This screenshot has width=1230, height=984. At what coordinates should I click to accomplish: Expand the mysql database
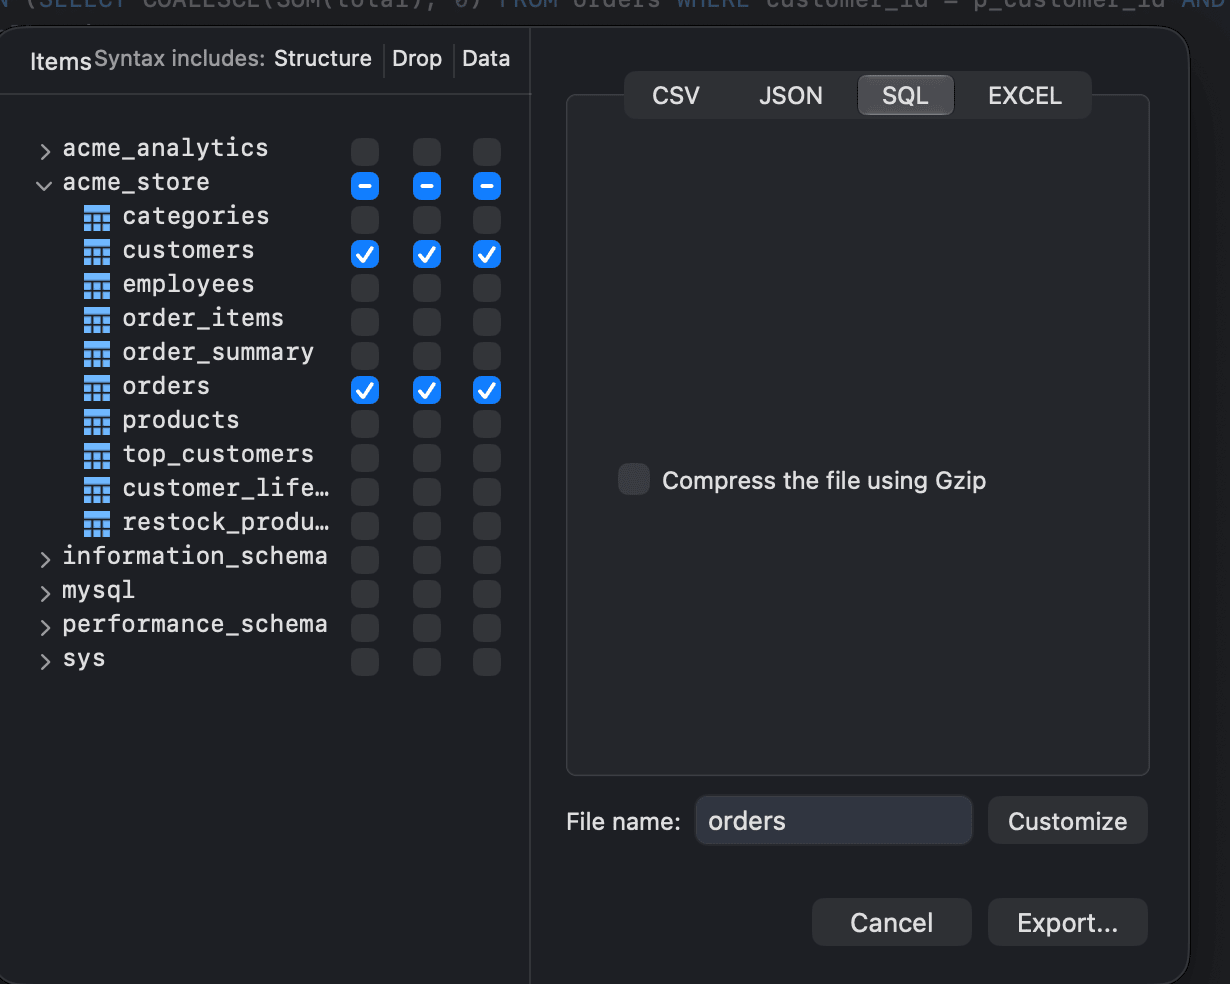pyautogui.click(x=45, y=593)
